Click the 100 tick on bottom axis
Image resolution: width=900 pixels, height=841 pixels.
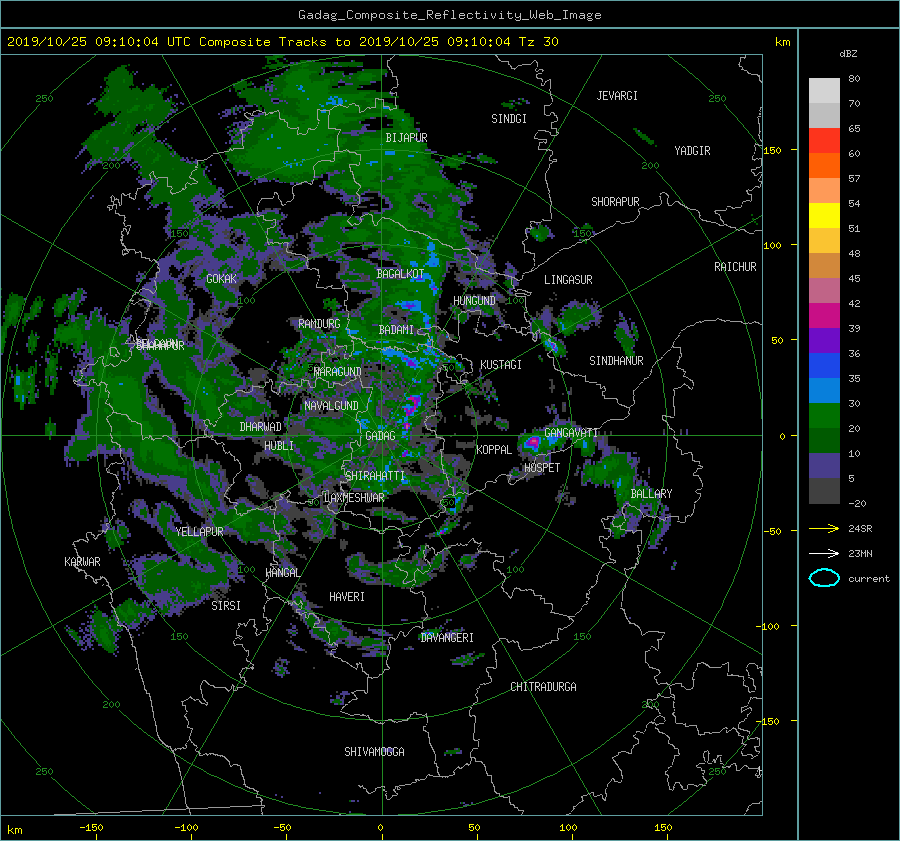(x=568, y=828)
